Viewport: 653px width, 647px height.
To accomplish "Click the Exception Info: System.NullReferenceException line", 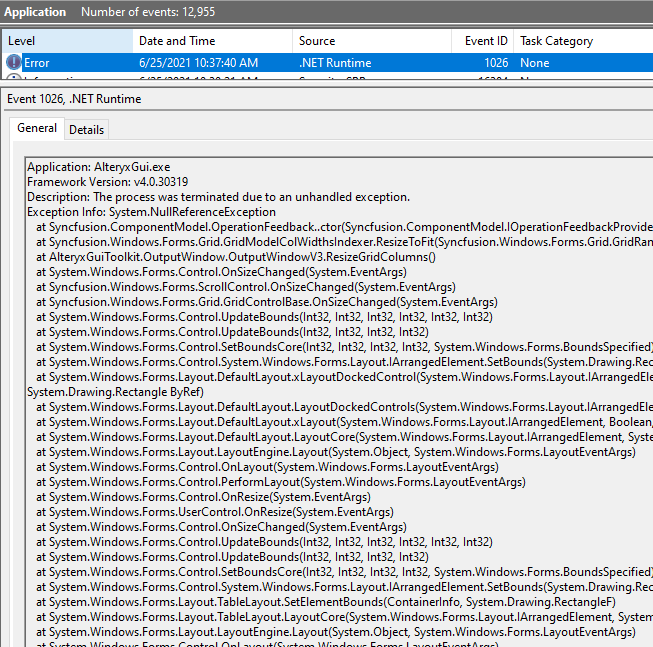I will 151,212.
